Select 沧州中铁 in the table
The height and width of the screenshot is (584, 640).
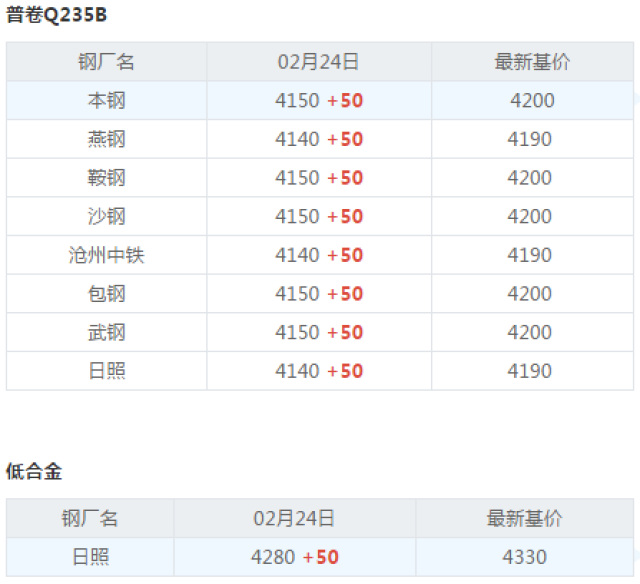107,255
